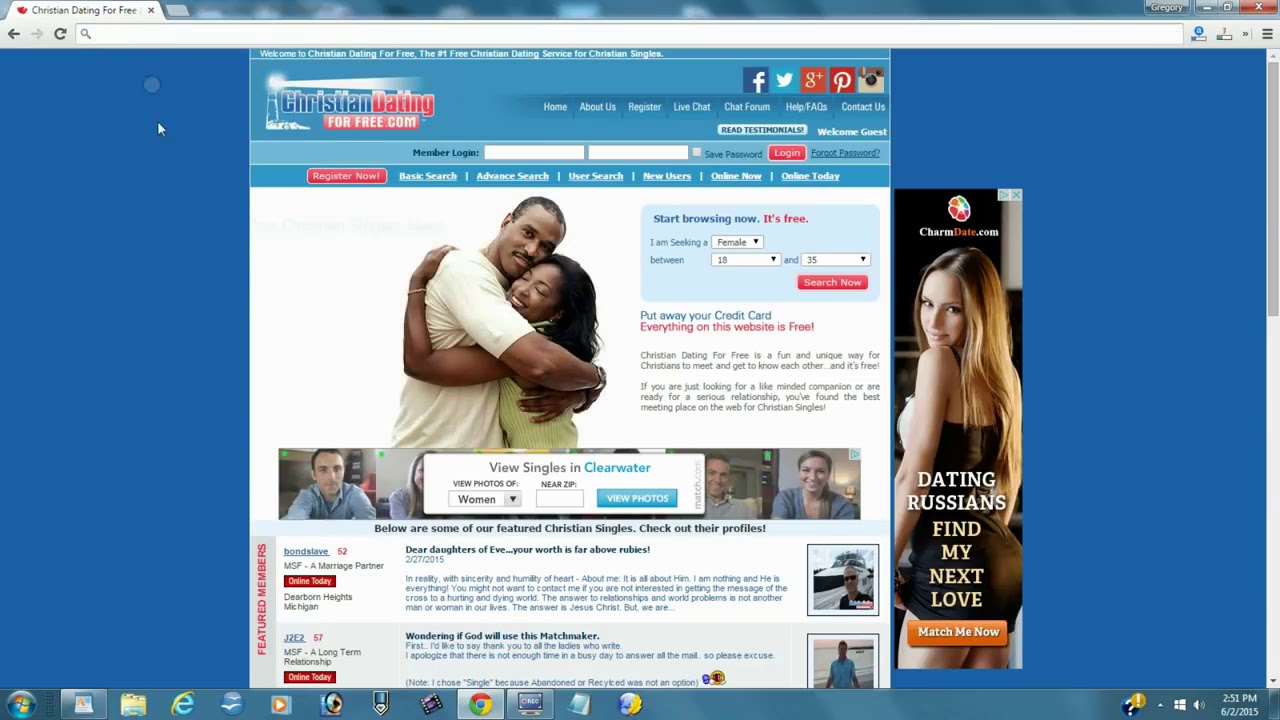Click emoticon after J2E2's note text
The image size is (1280, 720).
tap(713, 678)
